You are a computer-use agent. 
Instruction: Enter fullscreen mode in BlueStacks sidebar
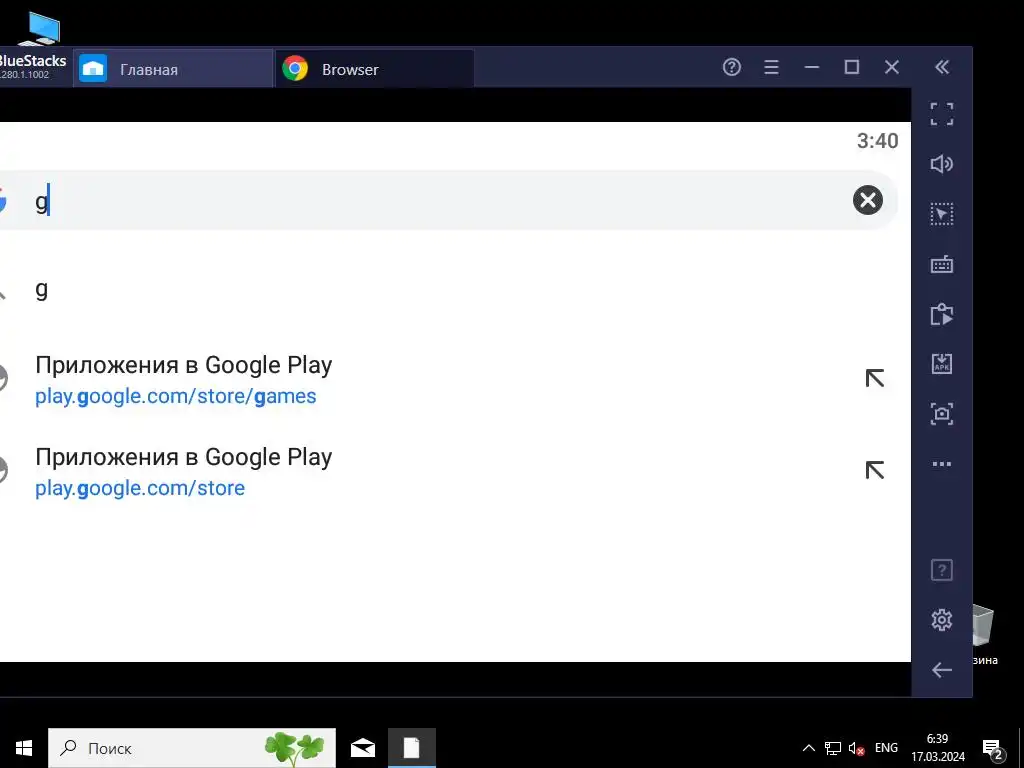[942, 114]
